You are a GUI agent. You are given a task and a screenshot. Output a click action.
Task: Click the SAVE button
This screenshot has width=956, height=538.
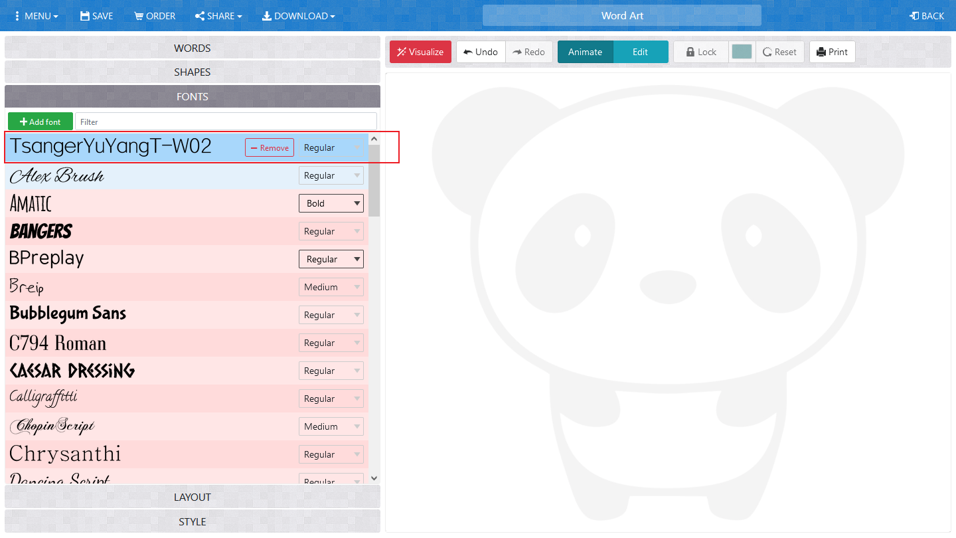[x=96, y=16]
